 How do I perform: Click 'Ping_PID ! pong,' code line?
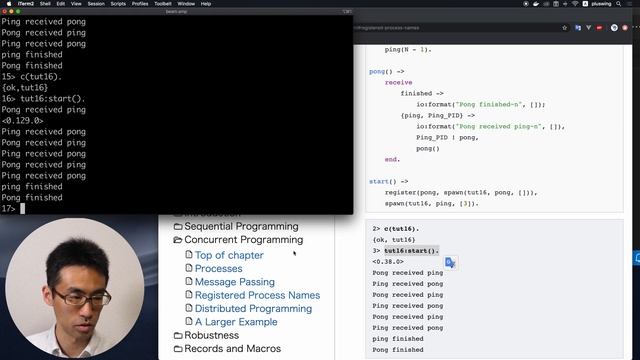point(447,138)
